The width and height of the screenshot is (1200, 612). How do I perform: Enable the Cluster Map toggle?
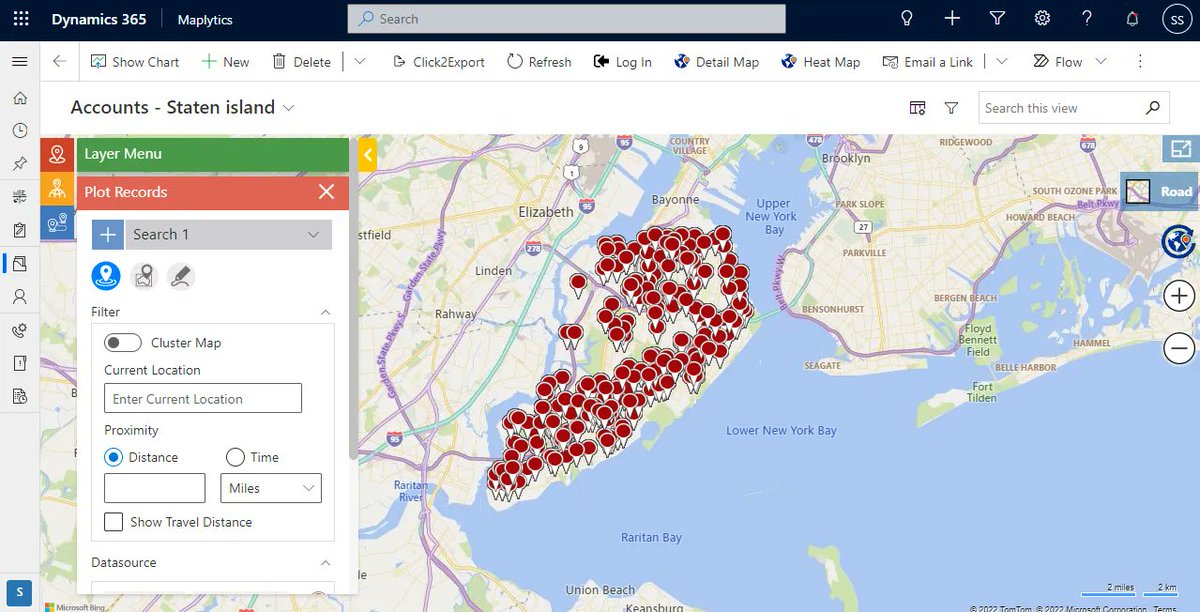122,342
